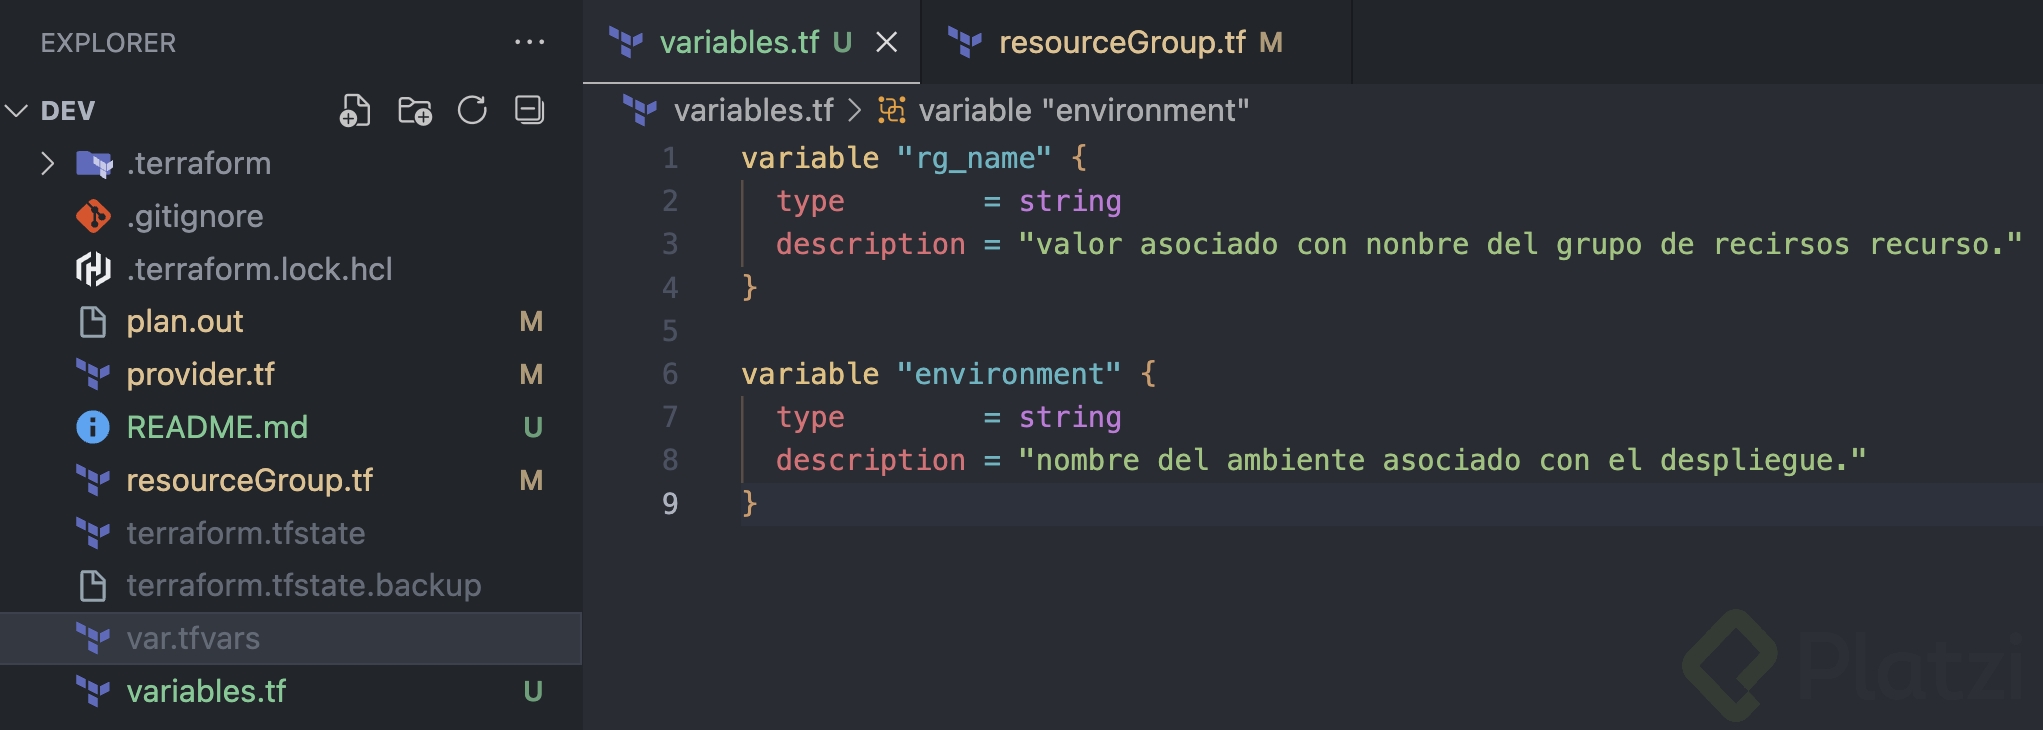Image resolution: width=2043 pixels, height=730 pixels.
Task: Open Explorer more actions ellipsis menu
Action: (529, 42)
